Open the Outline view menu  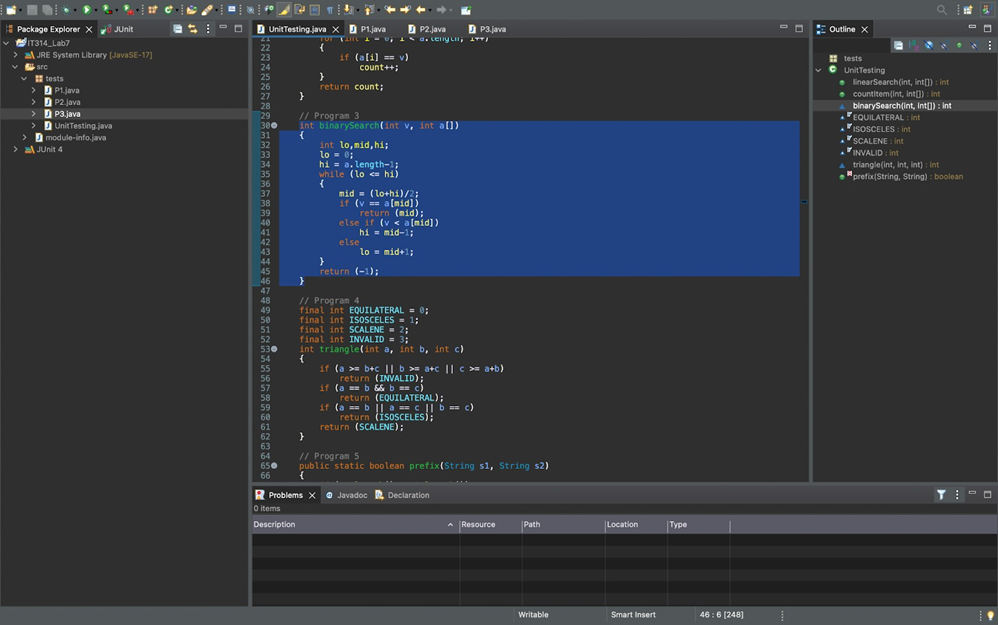(x=990, y=45)
